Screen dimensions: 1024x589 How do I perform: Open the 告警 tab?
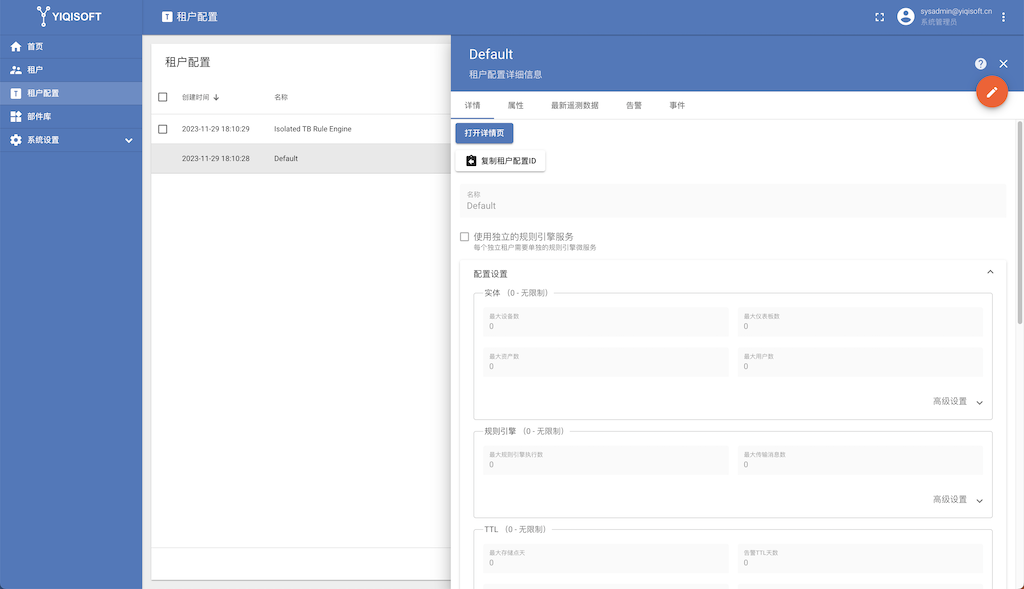point(633,105)
